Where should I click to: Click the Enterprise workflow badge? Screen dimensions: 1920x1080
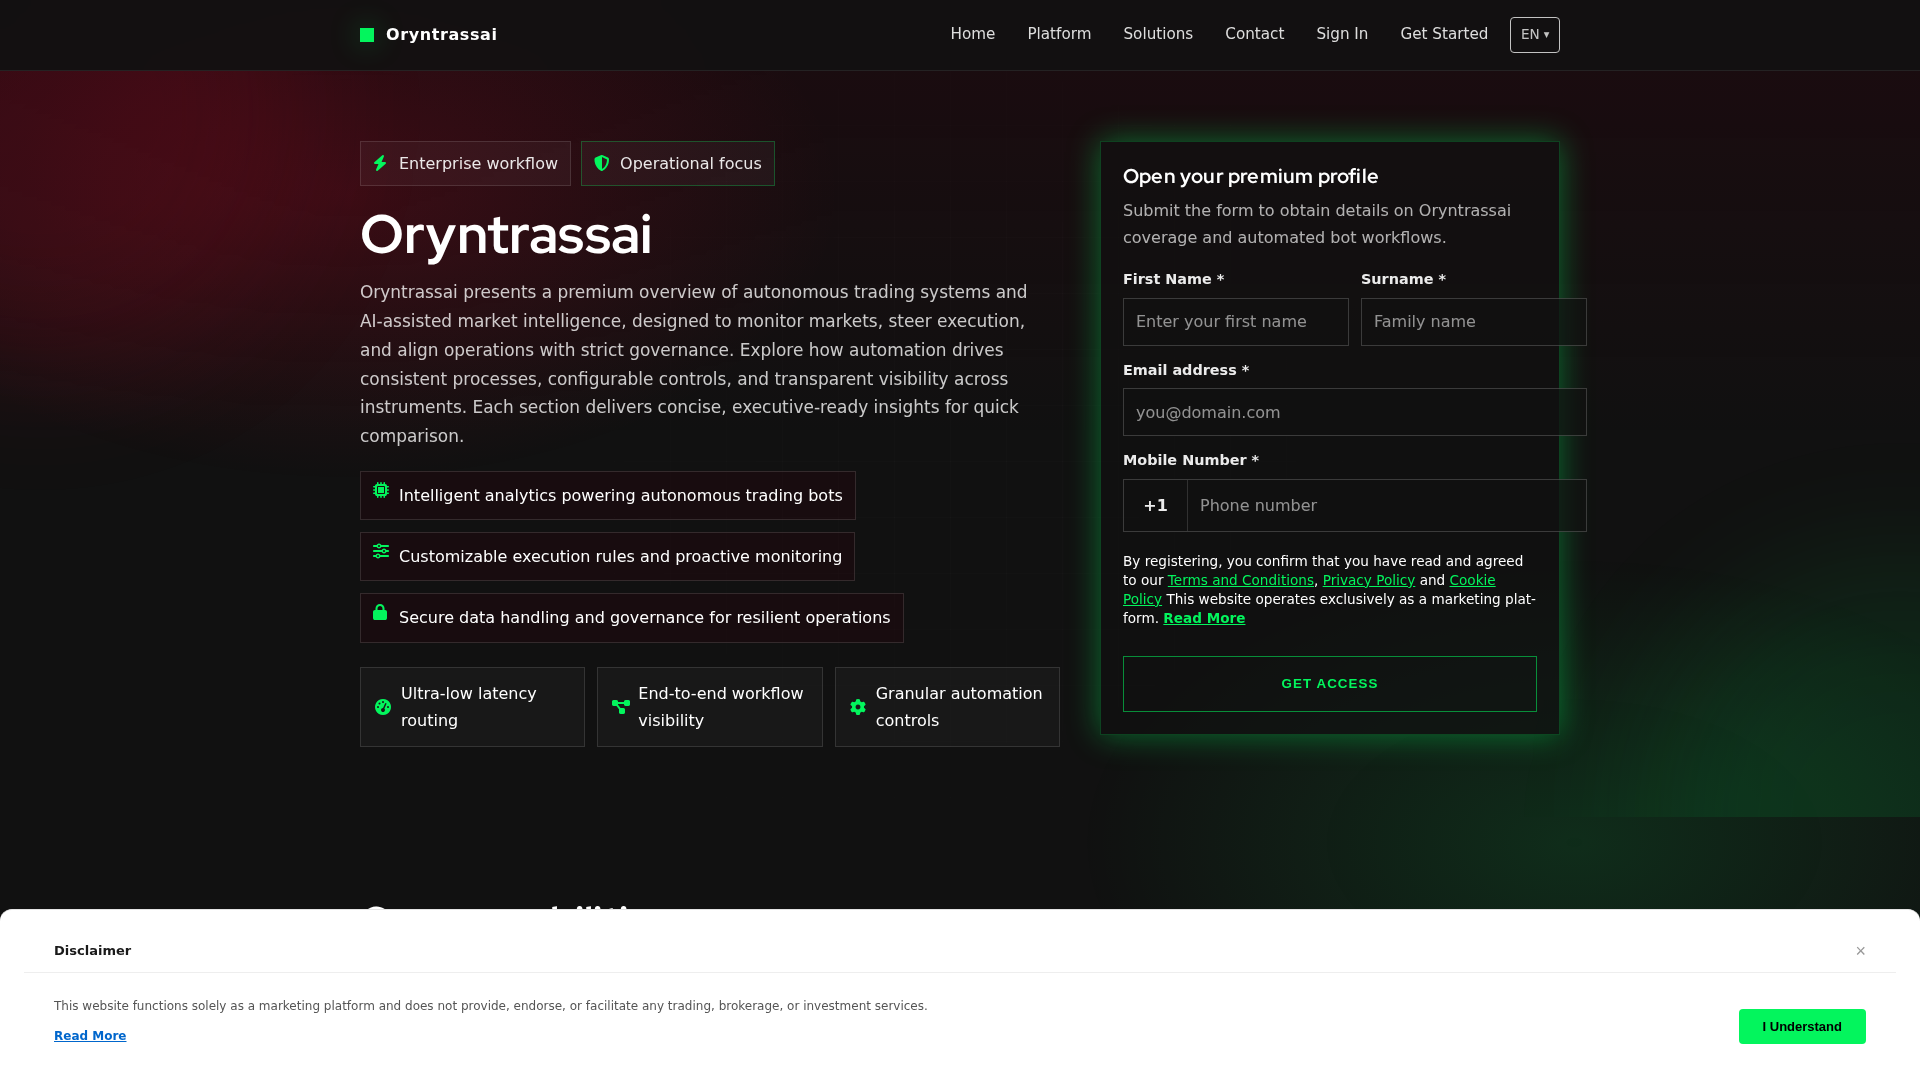[465, 163]
